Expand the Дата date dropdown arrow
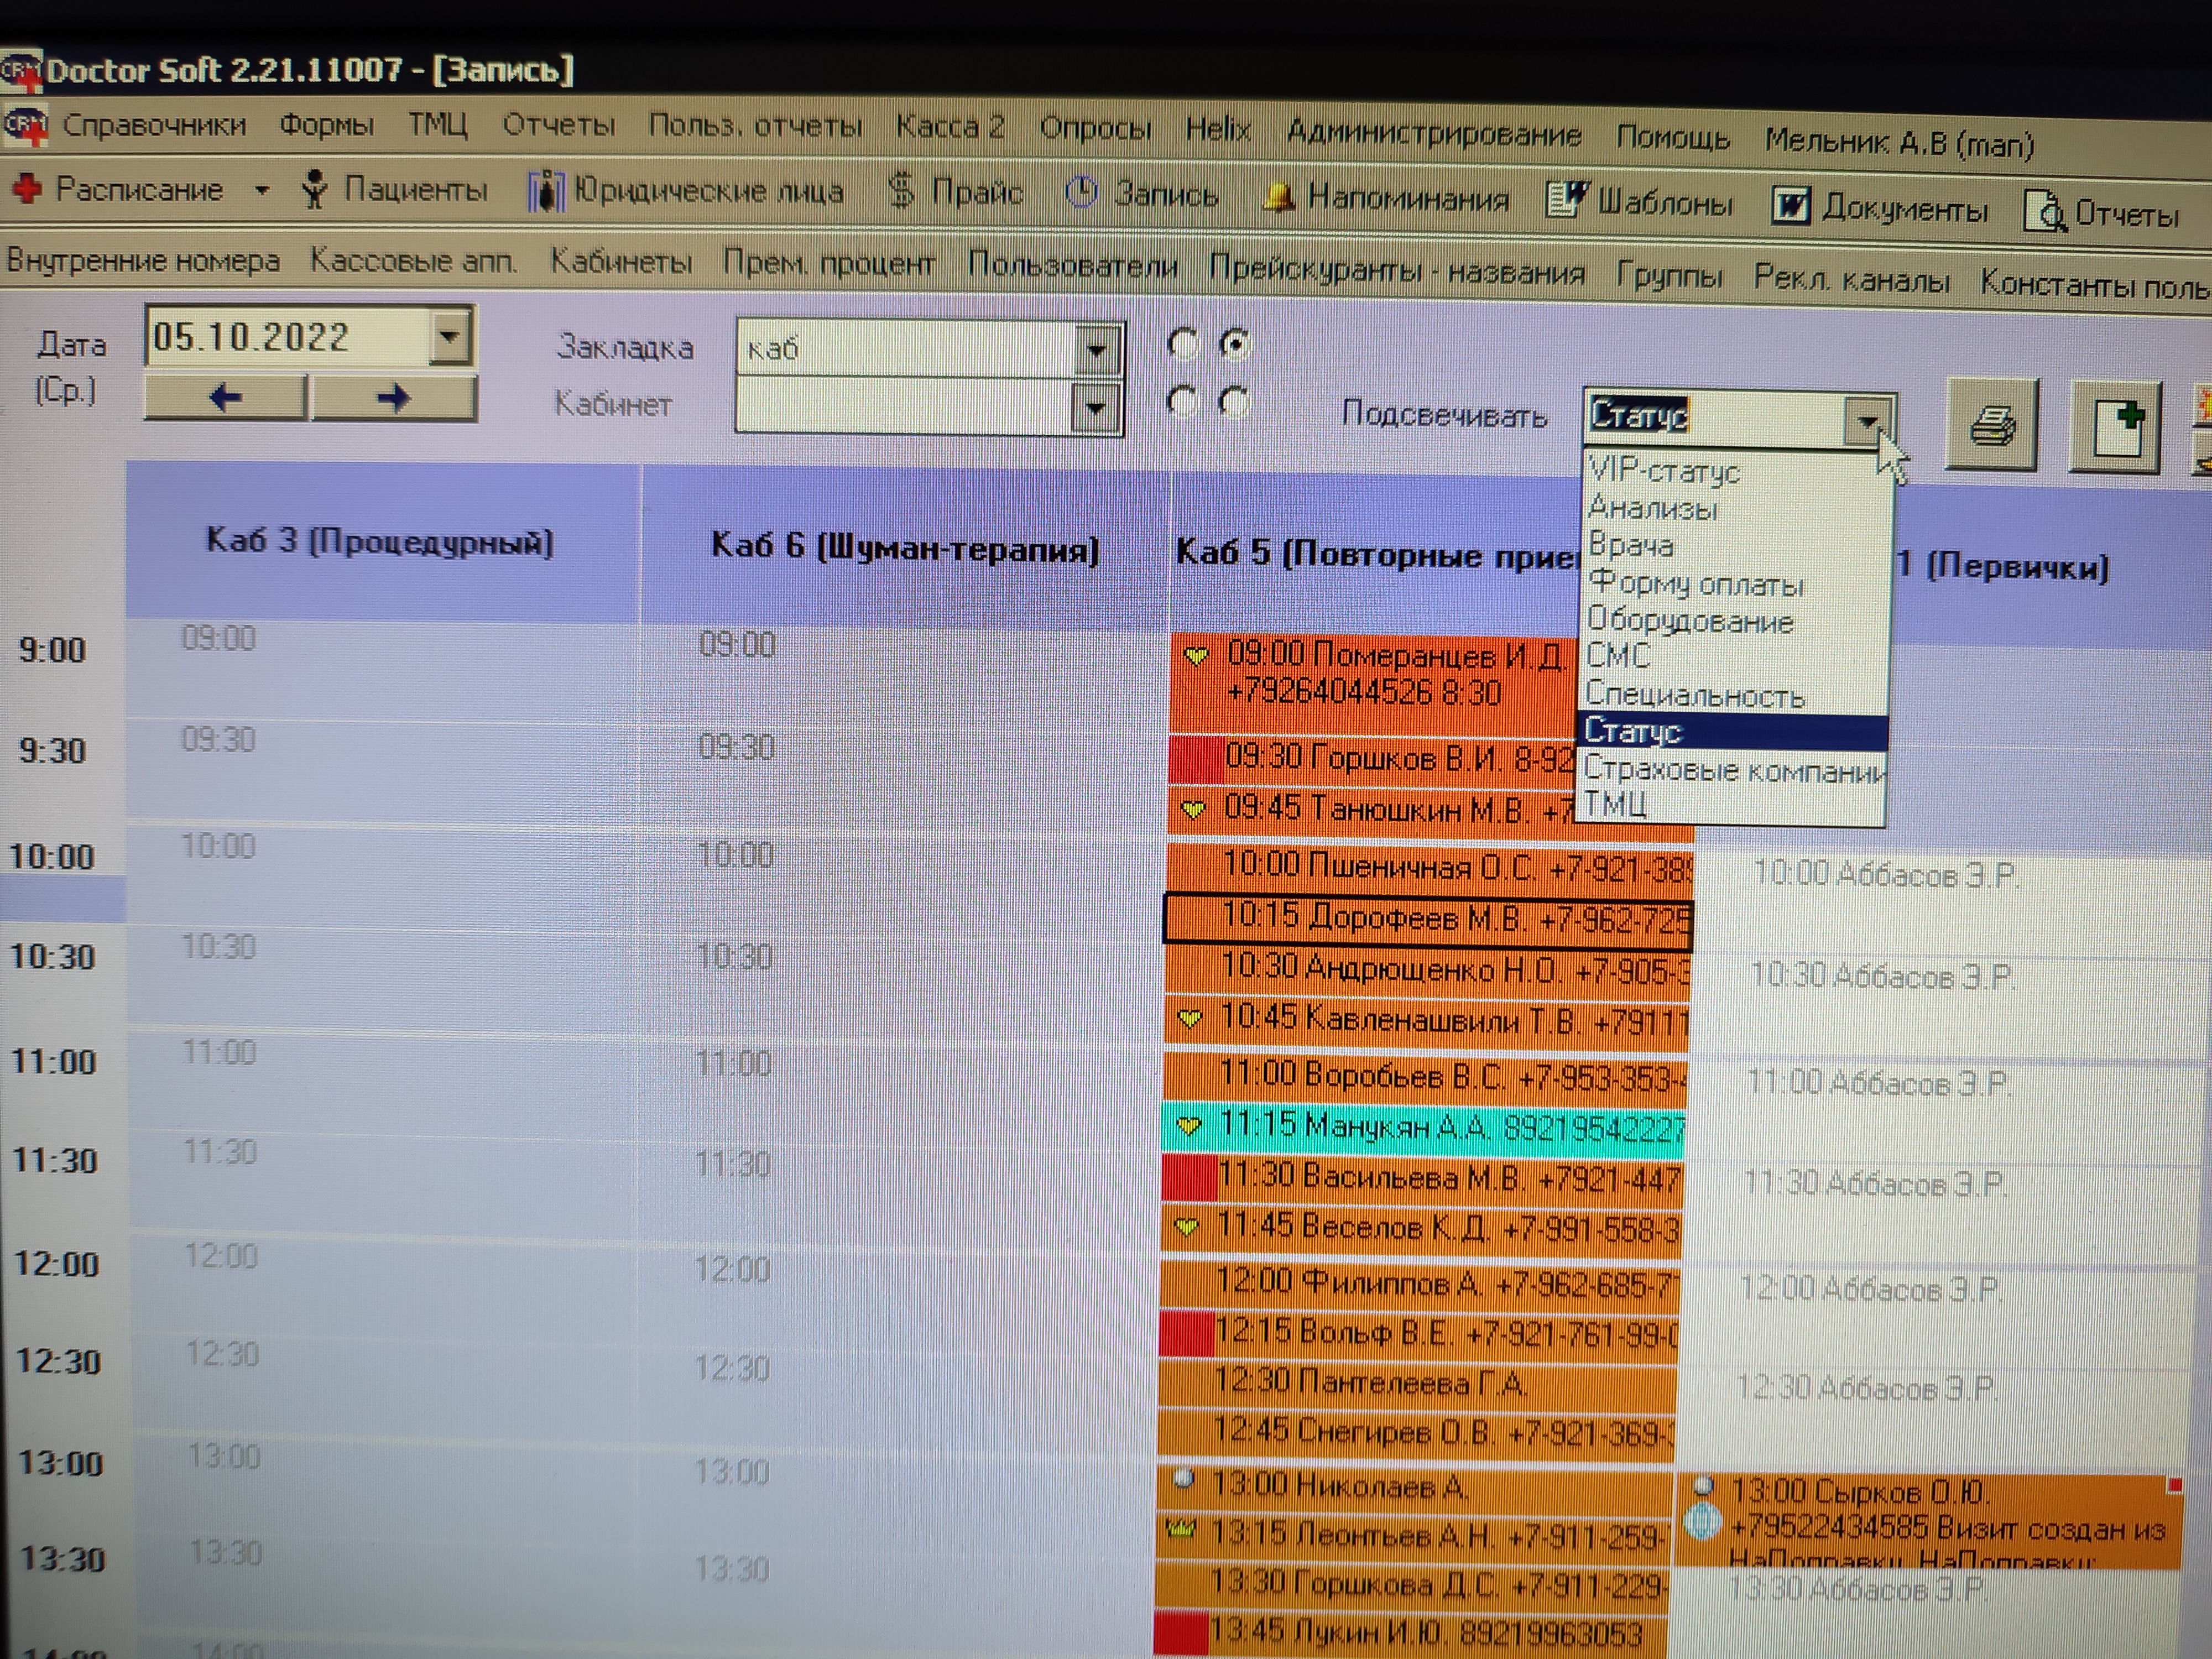The height and width of the screenshot is (1659, 2212). tap(450, 337)
